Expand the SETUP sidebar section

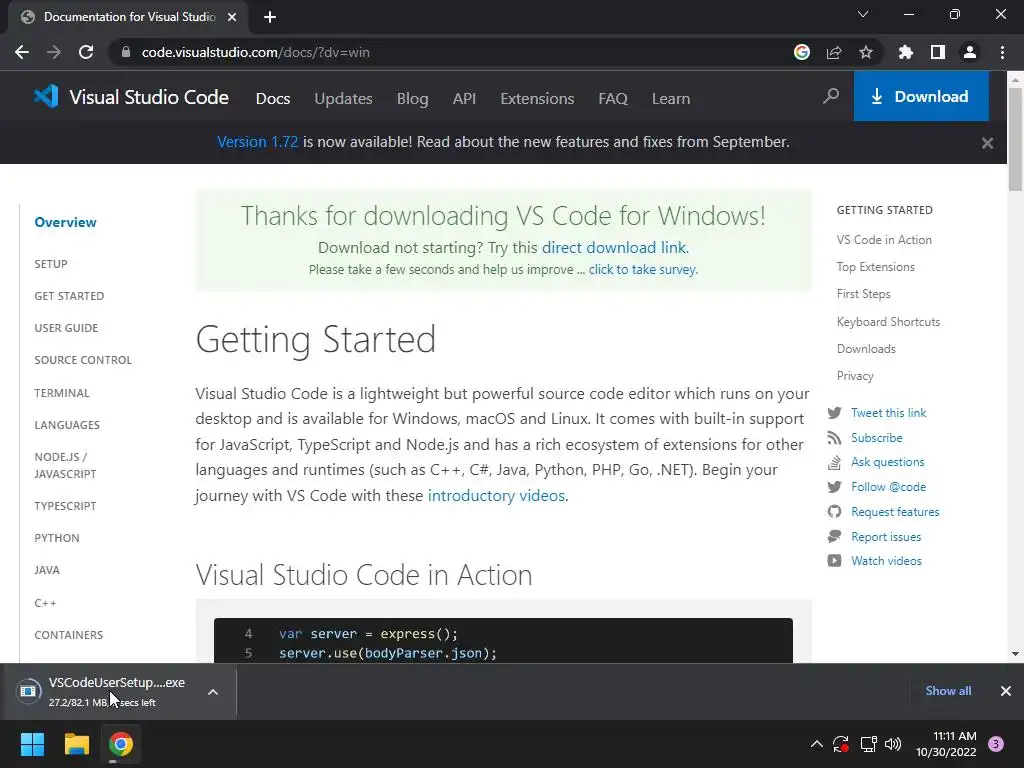(51, 264)
